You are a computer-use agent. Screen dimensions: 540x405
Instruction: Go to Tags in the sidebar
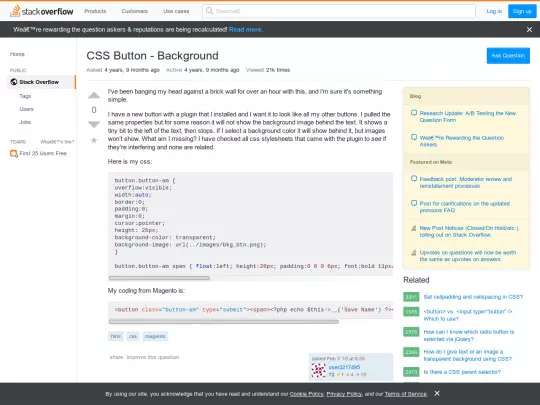[25, 96]
